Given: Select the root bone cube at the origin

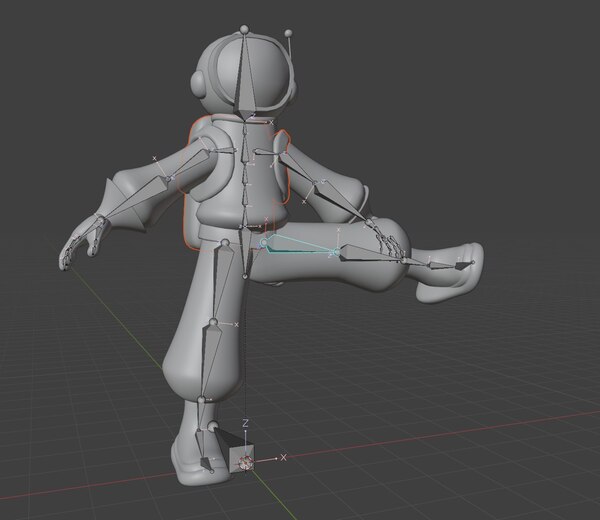Looking at the screenshot, I should pos(241,456).
